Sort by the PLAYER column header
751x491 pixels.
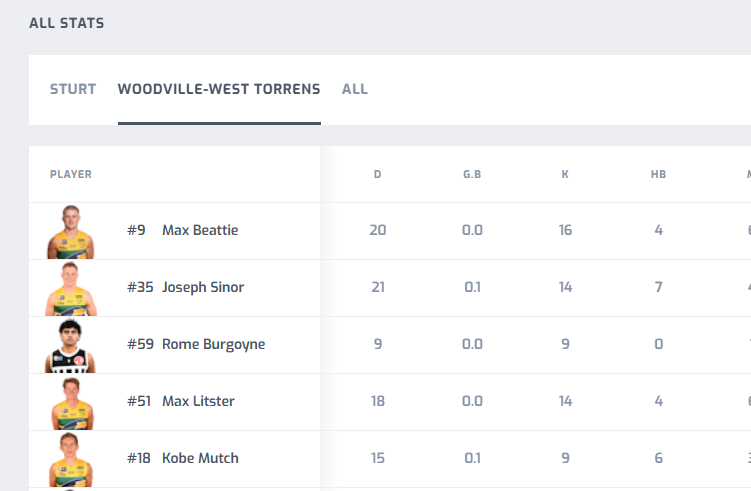pos(71,174)
